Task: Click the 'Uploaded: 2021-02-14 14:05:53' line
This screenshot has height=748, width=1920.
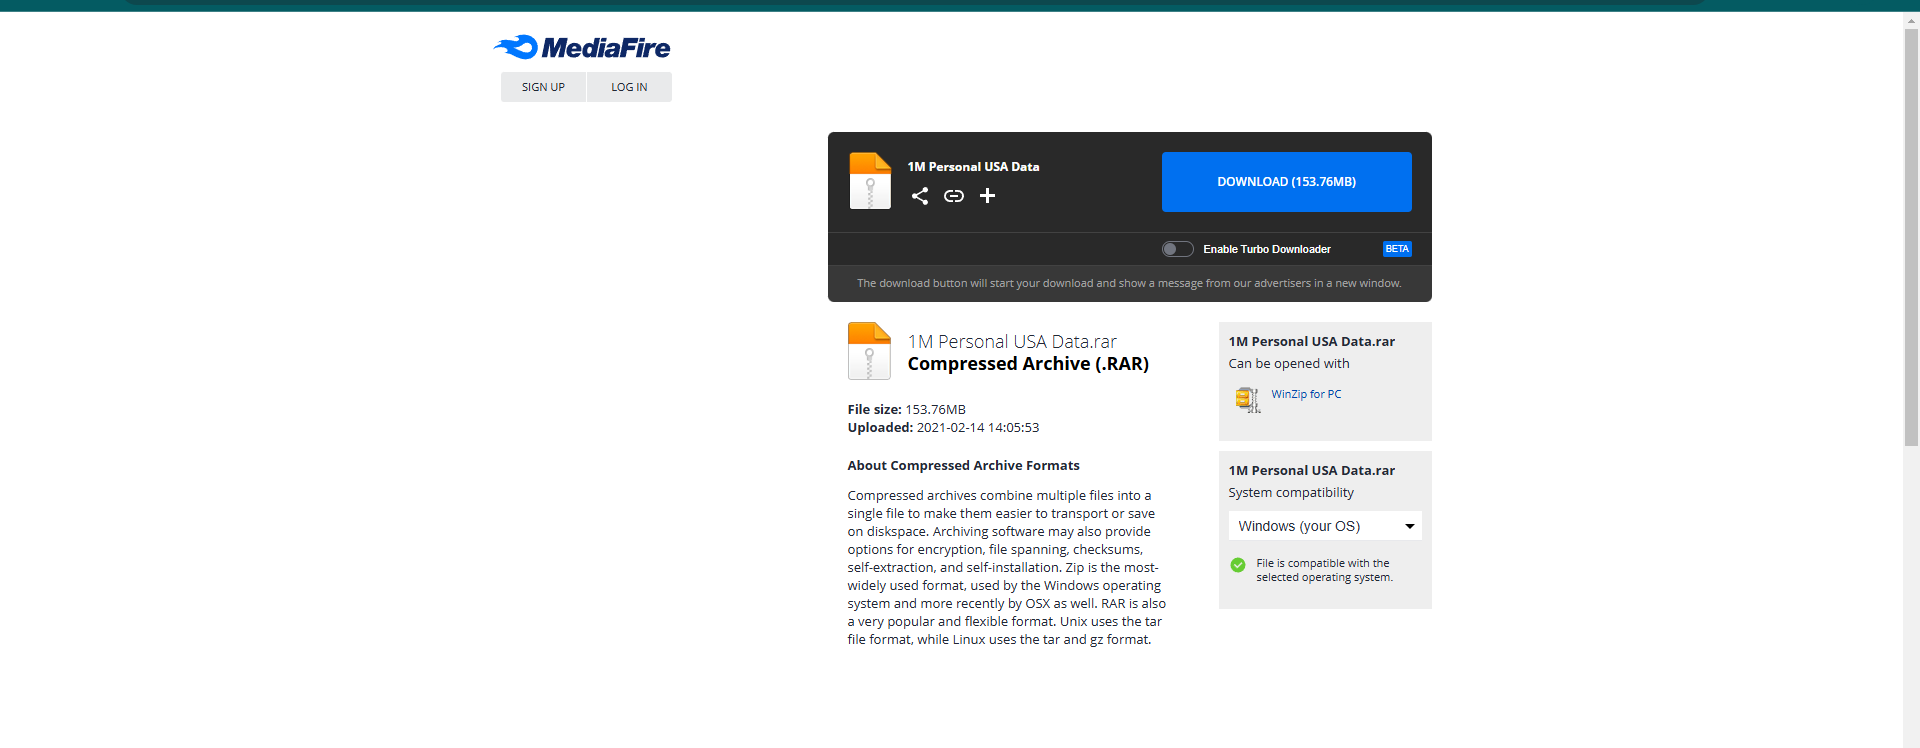Action: point(943,428)
